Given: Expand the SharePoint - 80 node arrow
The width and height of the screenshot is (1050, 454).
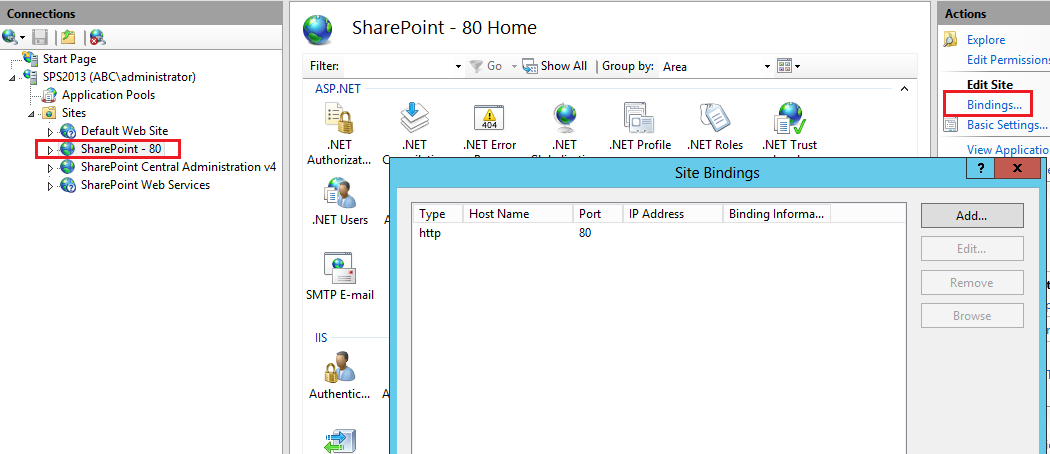Looking at the screenshot, I should [50, 149].
